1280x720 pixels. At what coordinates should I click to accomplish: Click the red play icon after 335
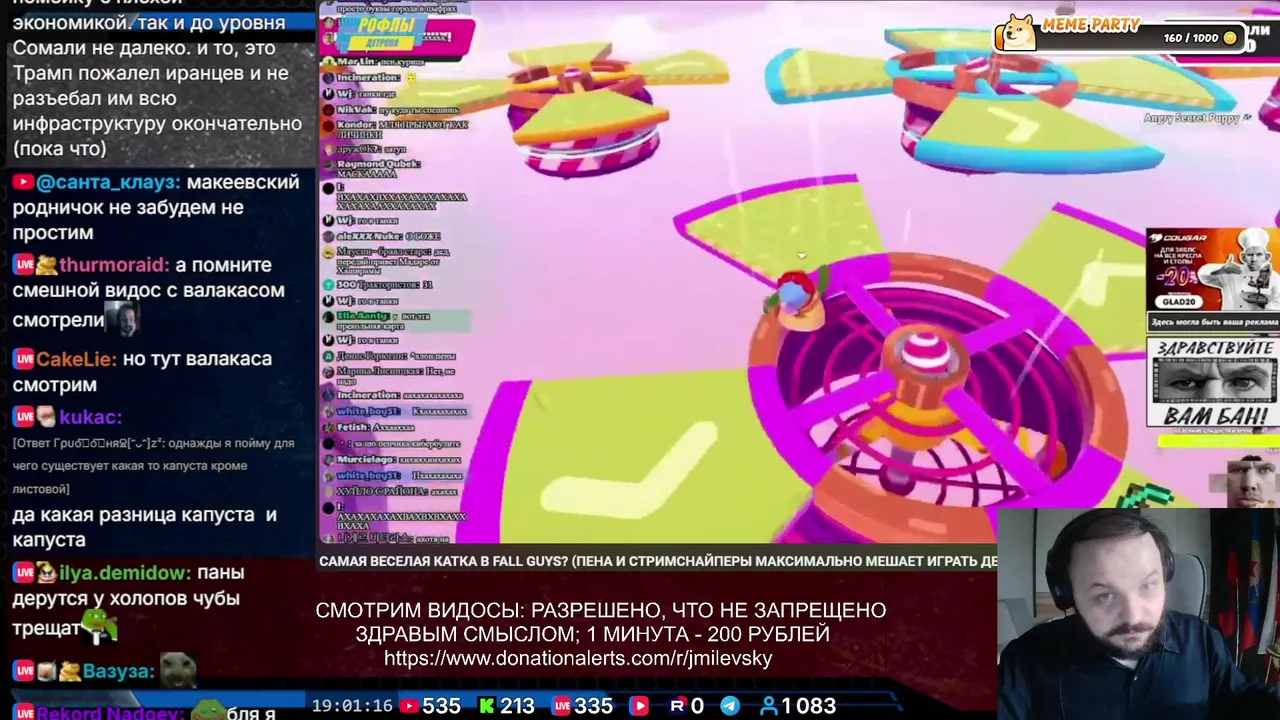point(639,706)
